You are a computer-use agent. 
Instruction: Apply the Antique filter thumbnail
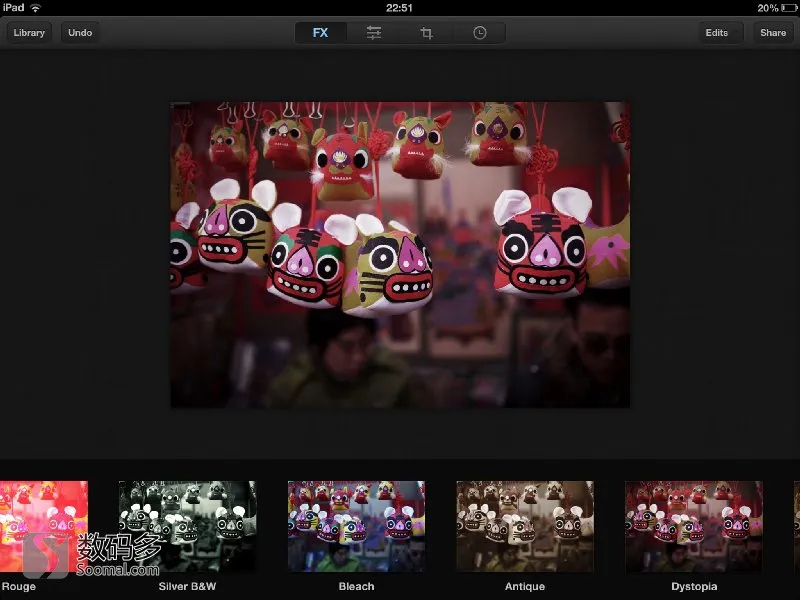pyautogui.click(x=525, y=526)
